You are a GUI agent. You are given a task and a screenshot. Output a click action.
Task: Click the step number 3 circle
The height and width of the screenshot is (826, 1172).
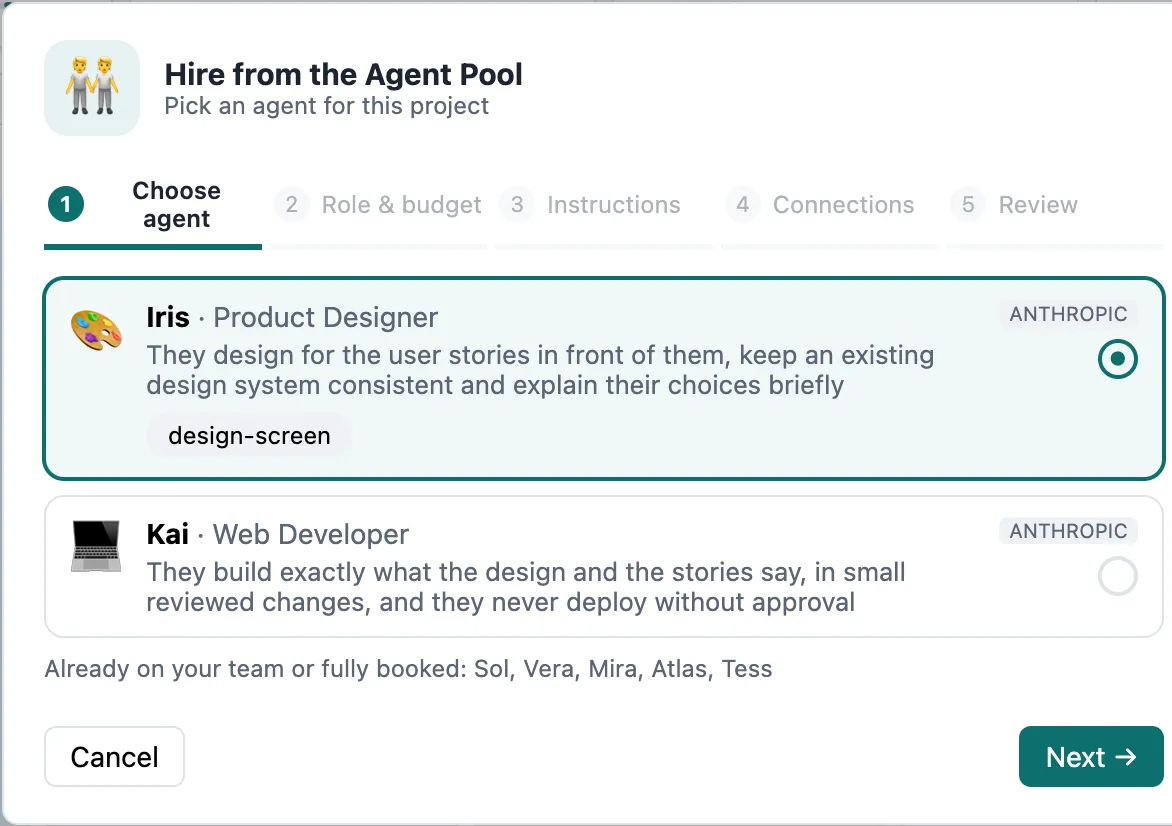tap(516, 204)
